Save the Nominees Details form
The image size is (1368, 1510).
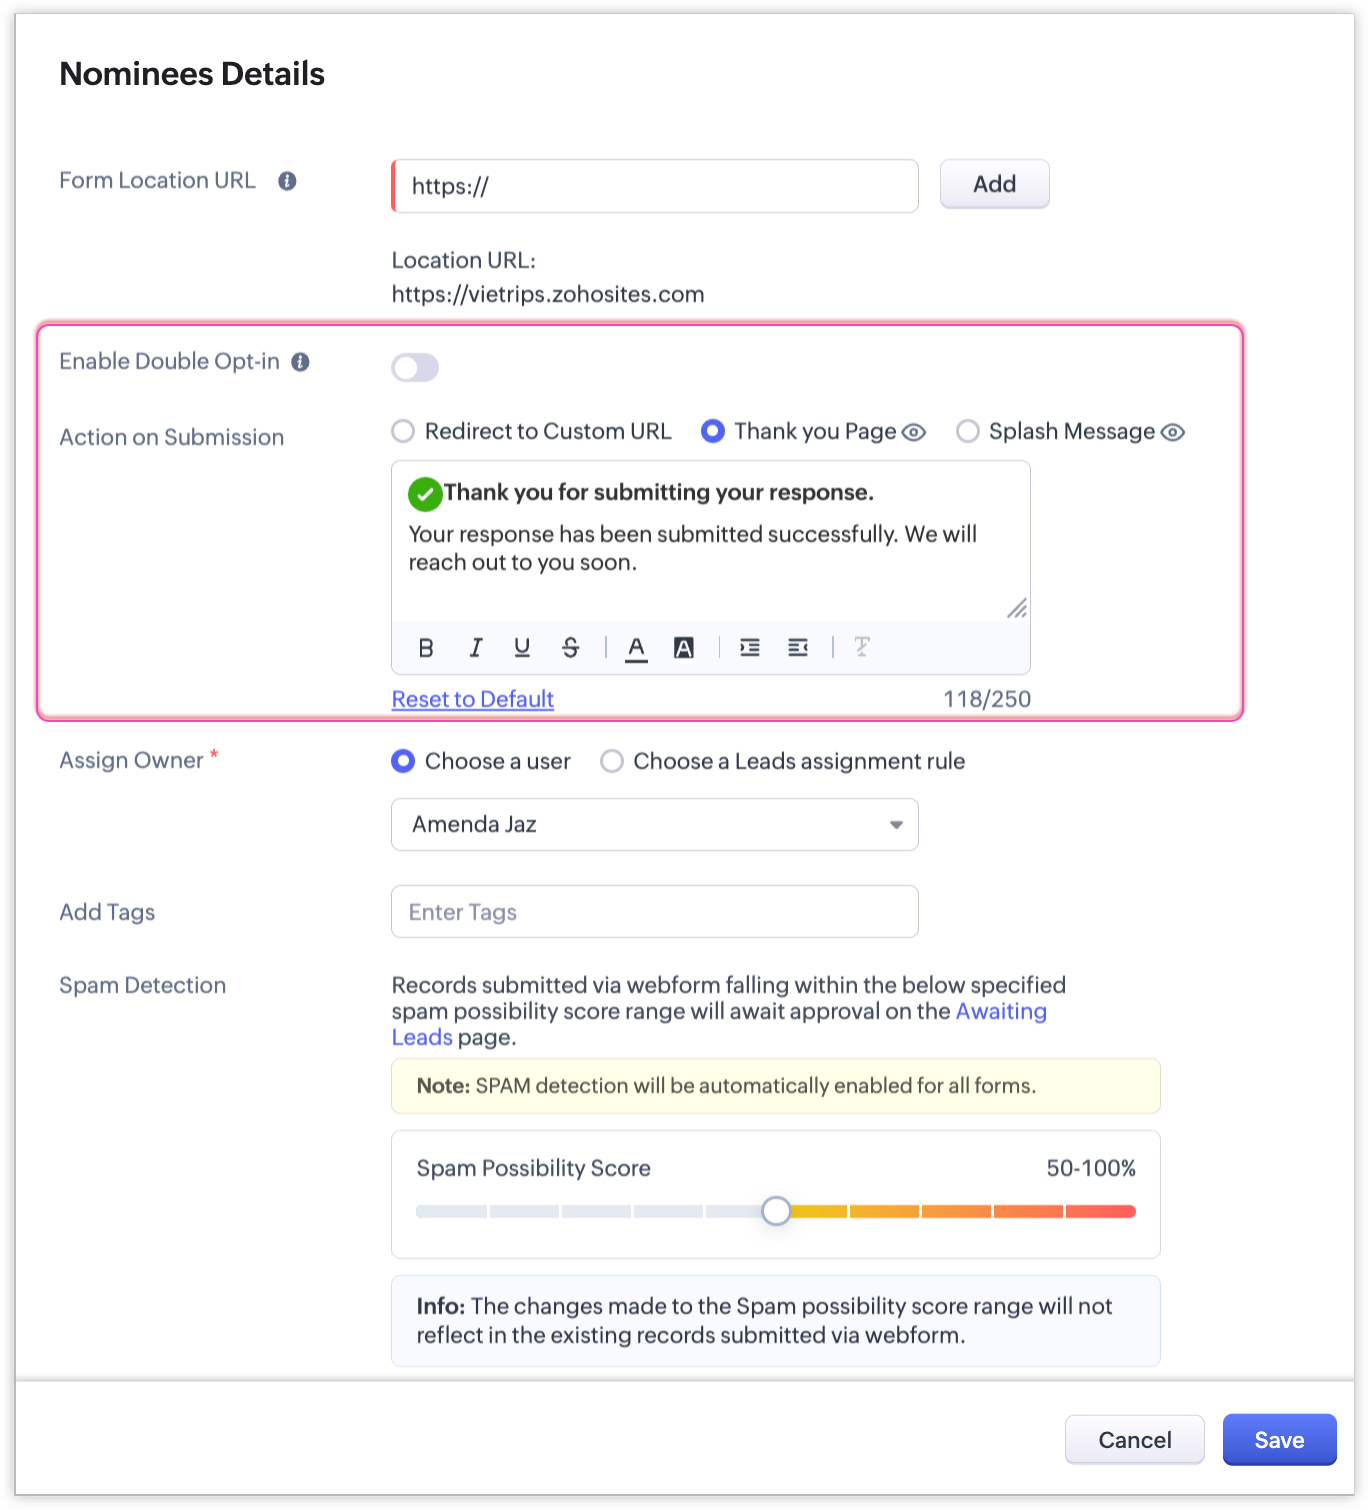1279,1440
